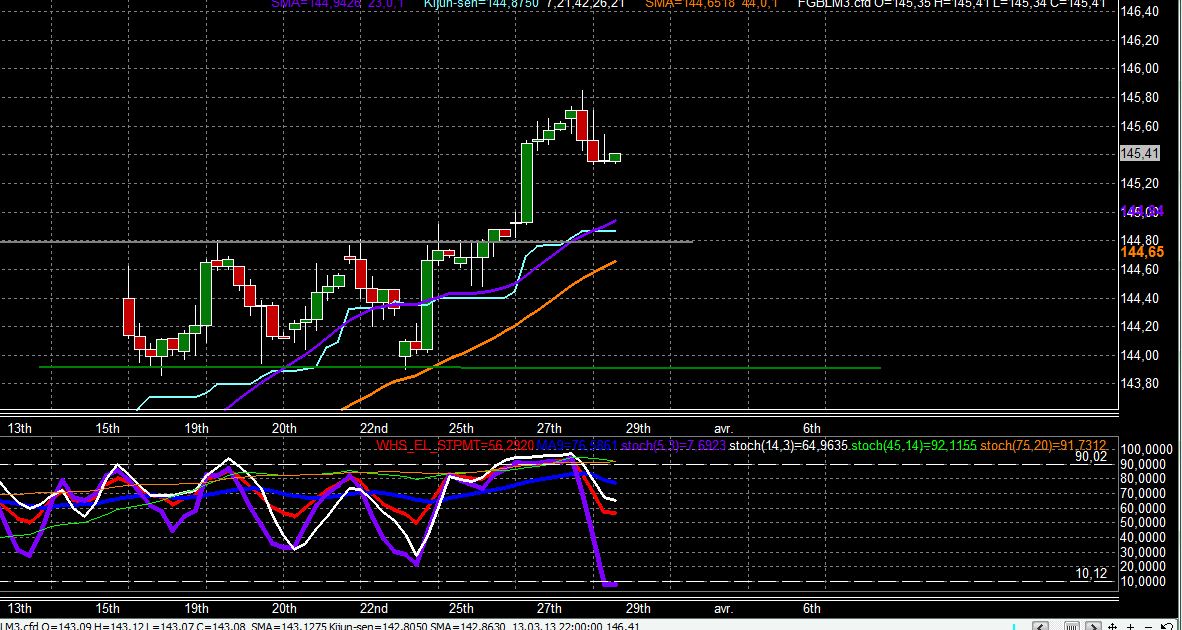The image size is (1182, 630).
Task: Click the FGBLM3.cfd OHLC header text
Action: (951, 4)
